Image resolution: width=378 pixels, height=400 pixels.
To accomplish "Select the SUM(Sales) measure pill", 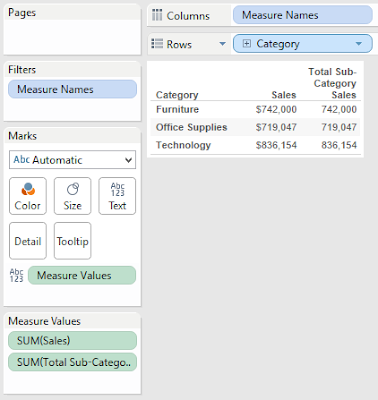I will (x=72, y=340).
